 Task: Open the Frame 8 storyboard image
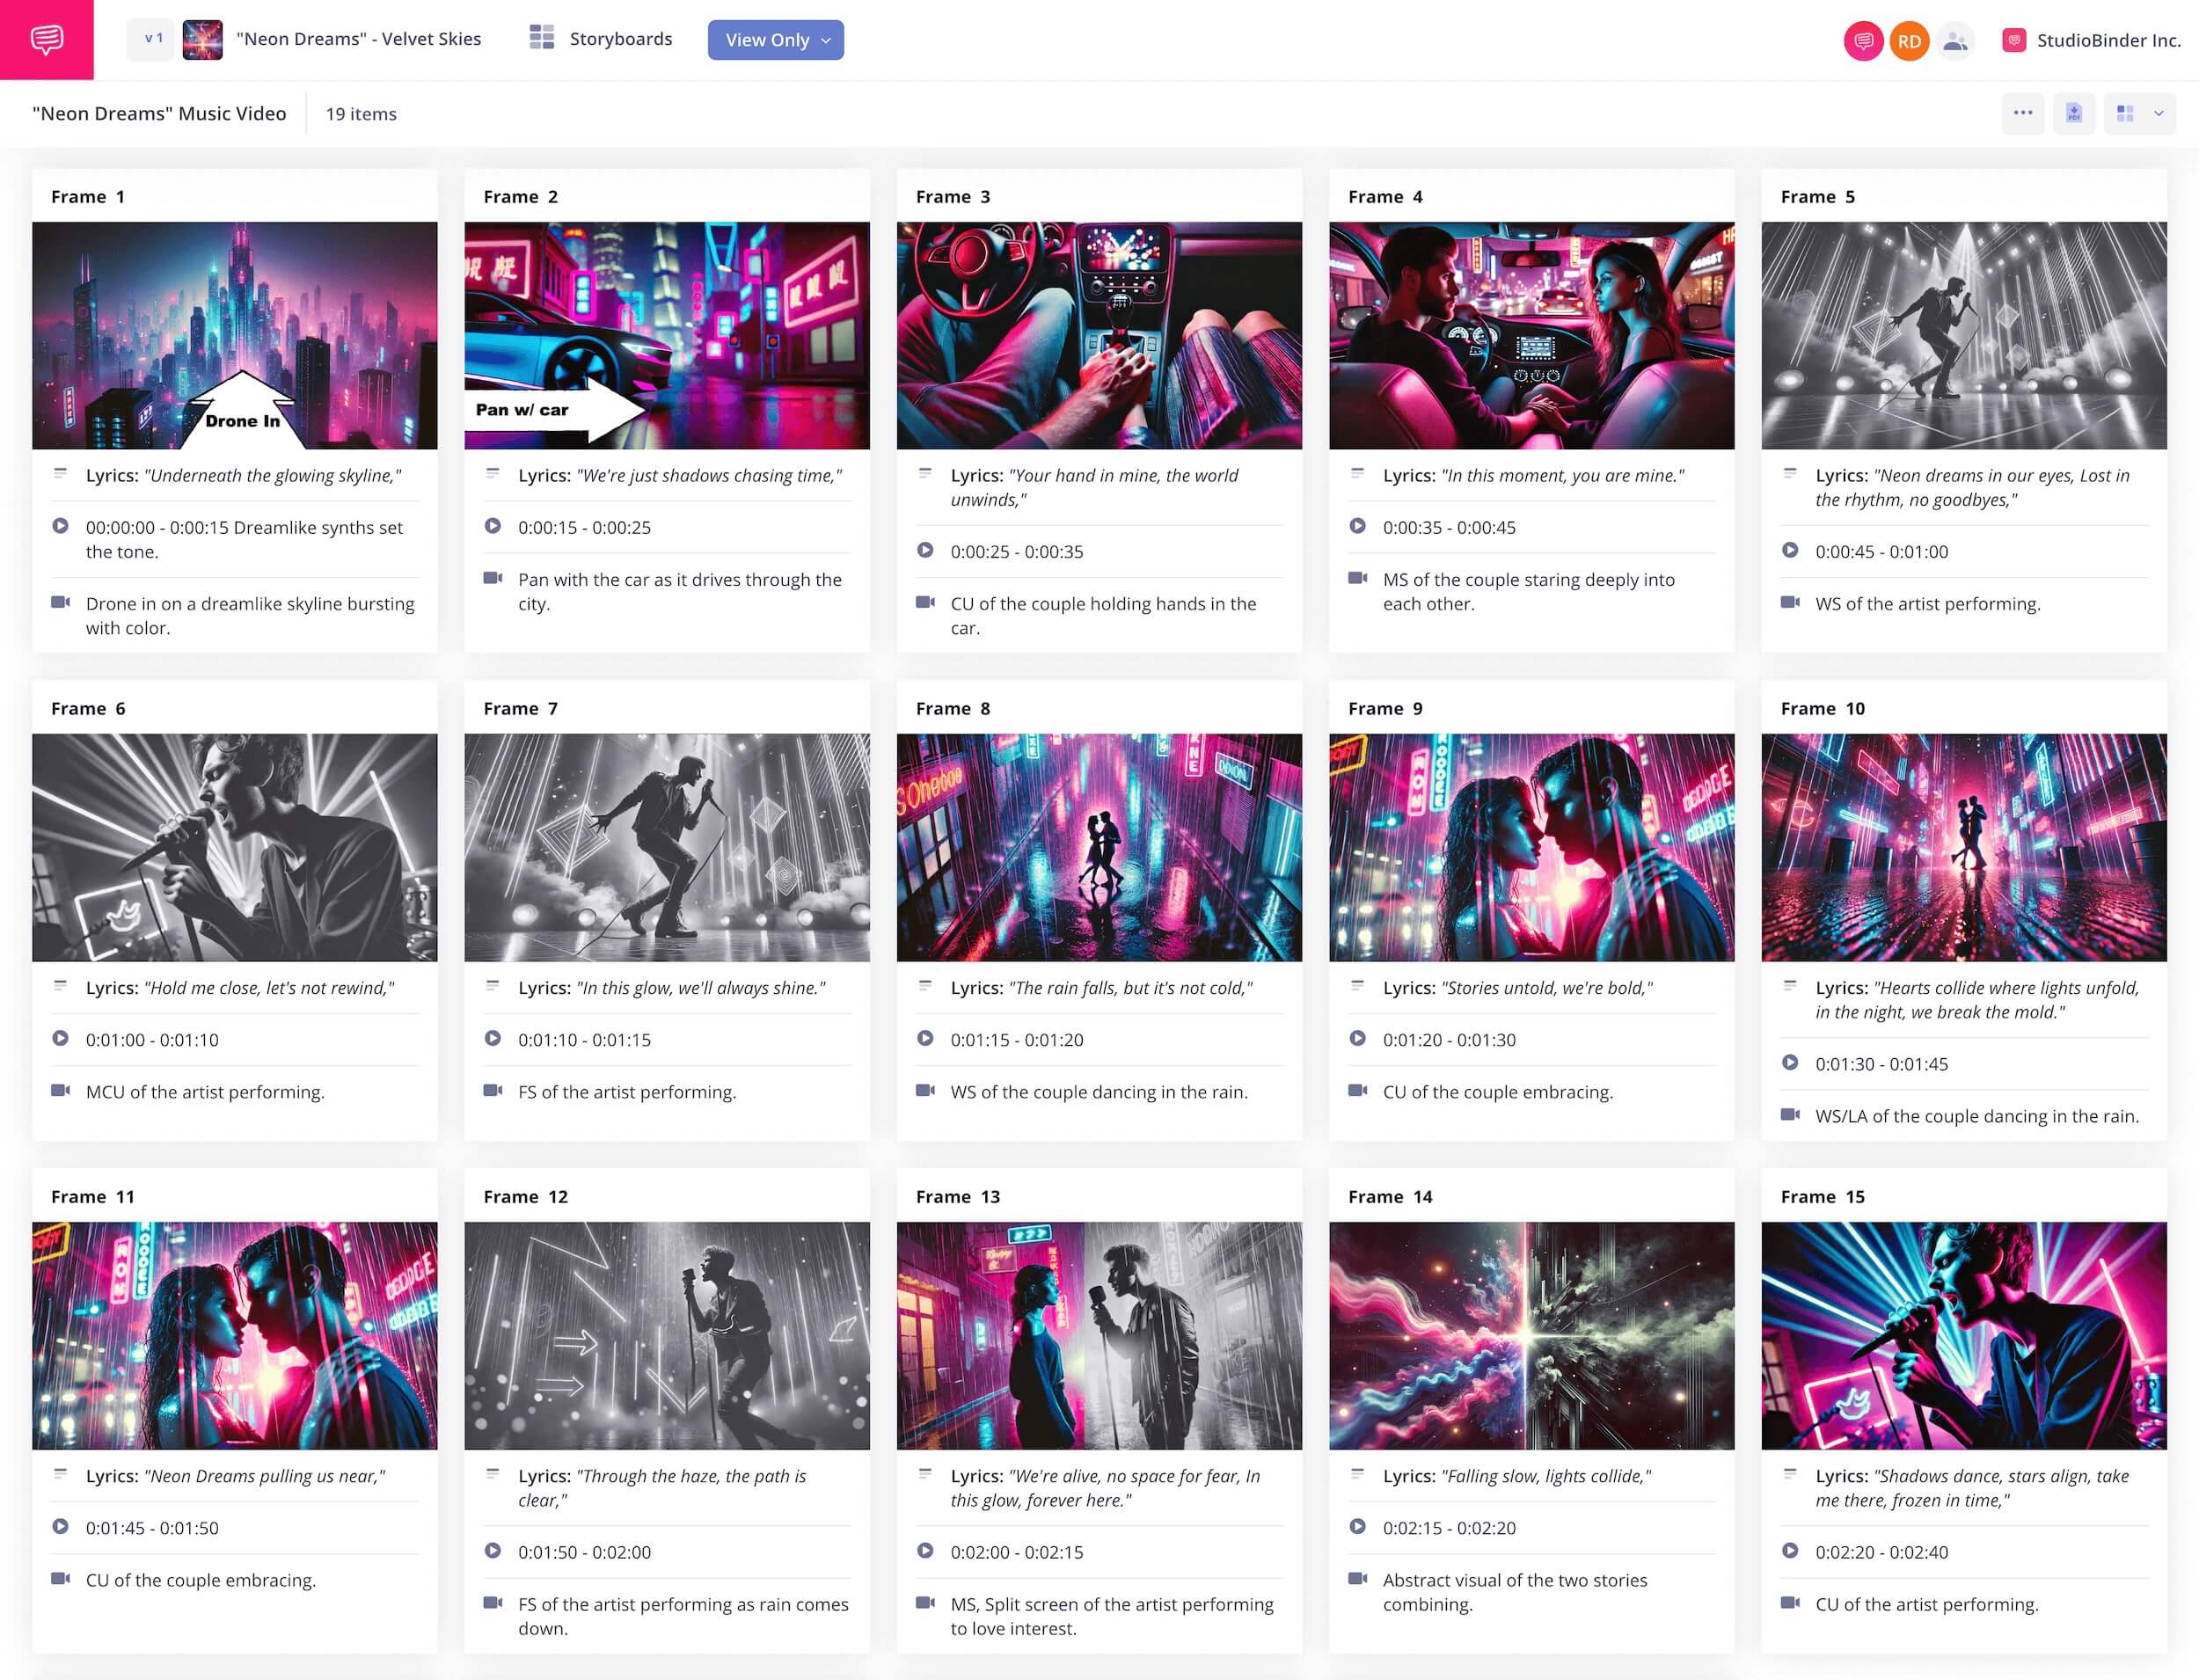(1099, 847)
